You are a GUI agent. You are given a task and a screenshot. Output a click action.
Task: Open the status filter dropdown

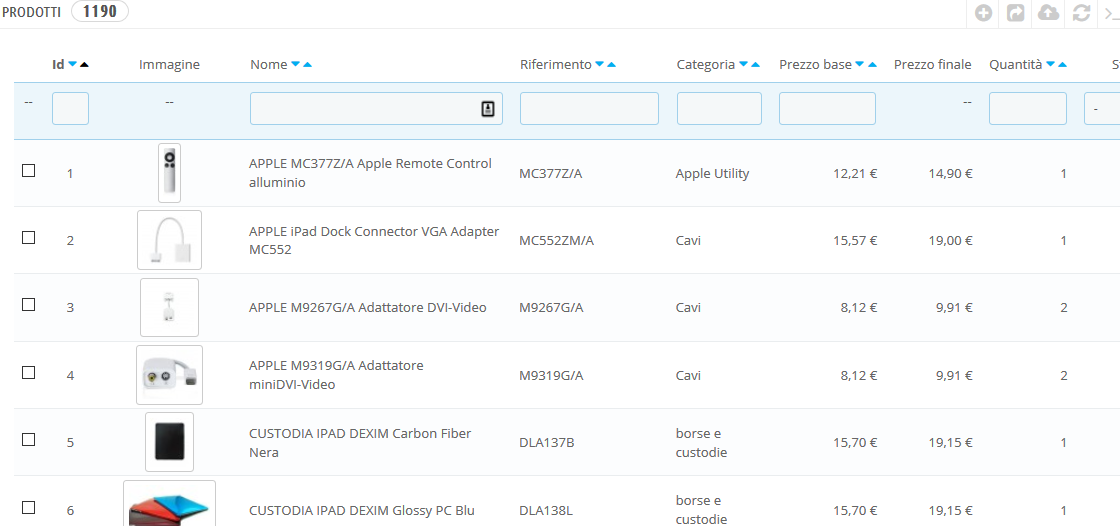(1102, 108)
